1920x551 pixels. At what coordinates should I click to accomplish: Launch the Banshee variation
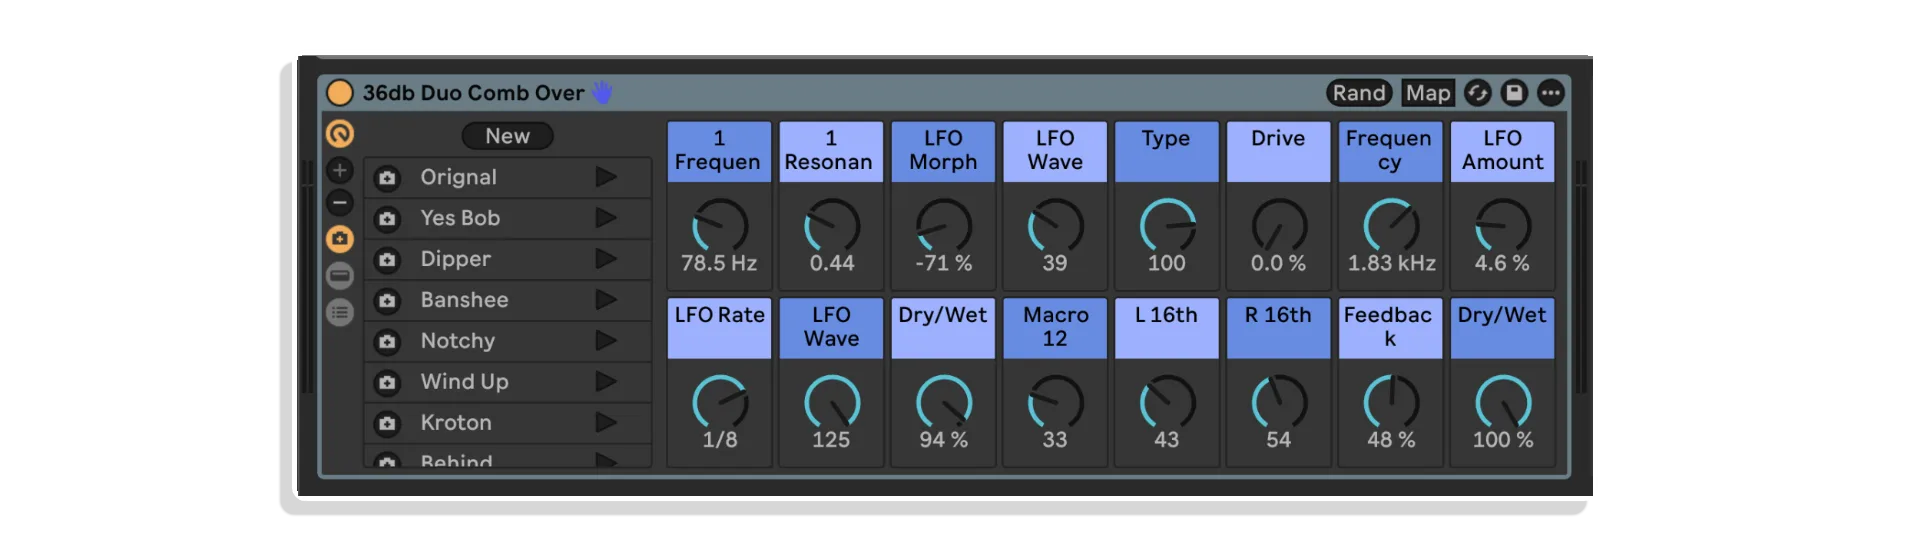pos(606,300)
